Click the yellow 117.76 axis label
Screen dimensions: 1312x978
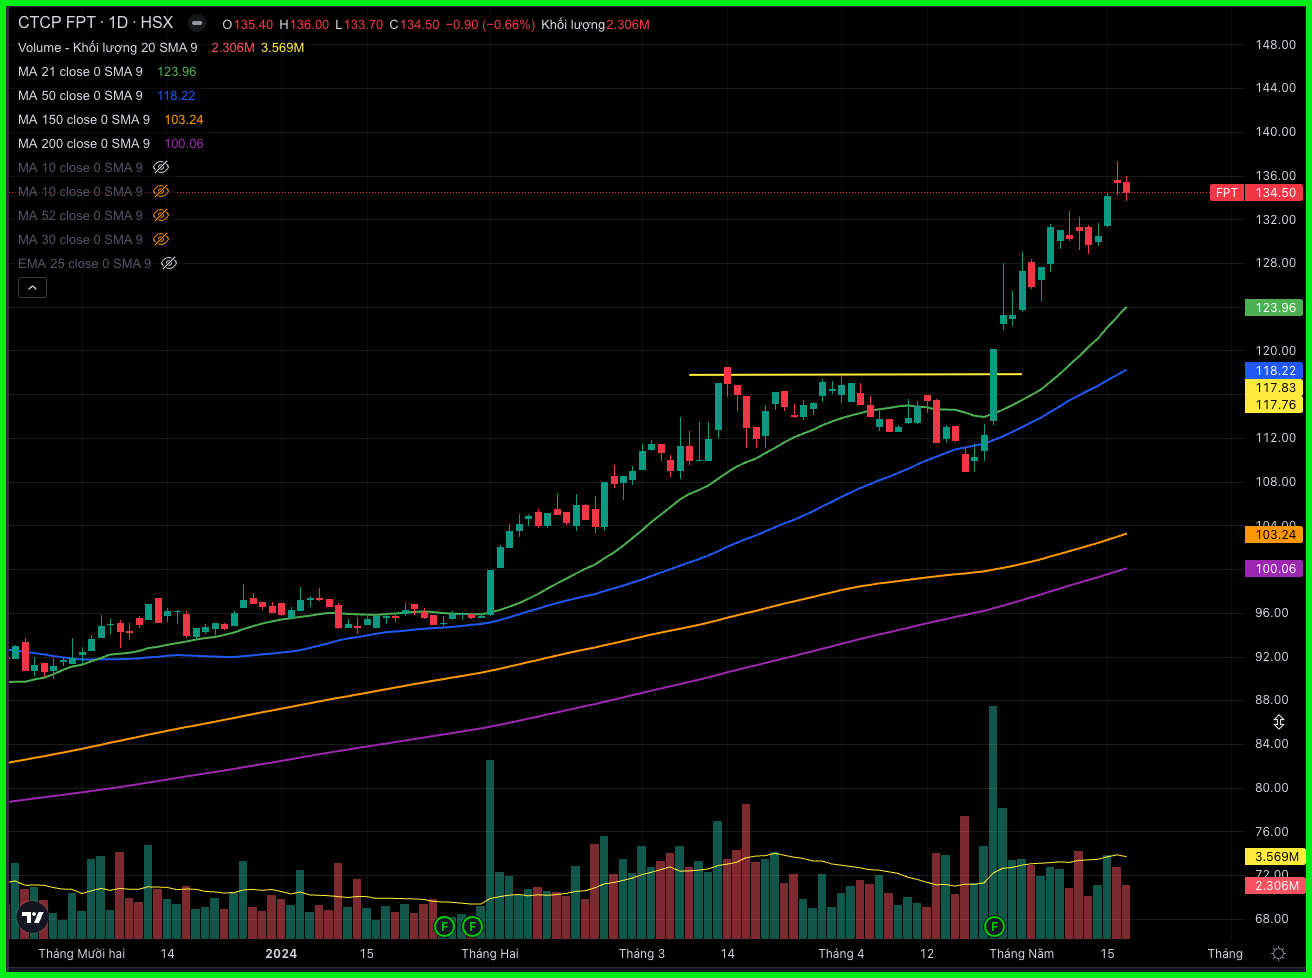coord(1273,405)
